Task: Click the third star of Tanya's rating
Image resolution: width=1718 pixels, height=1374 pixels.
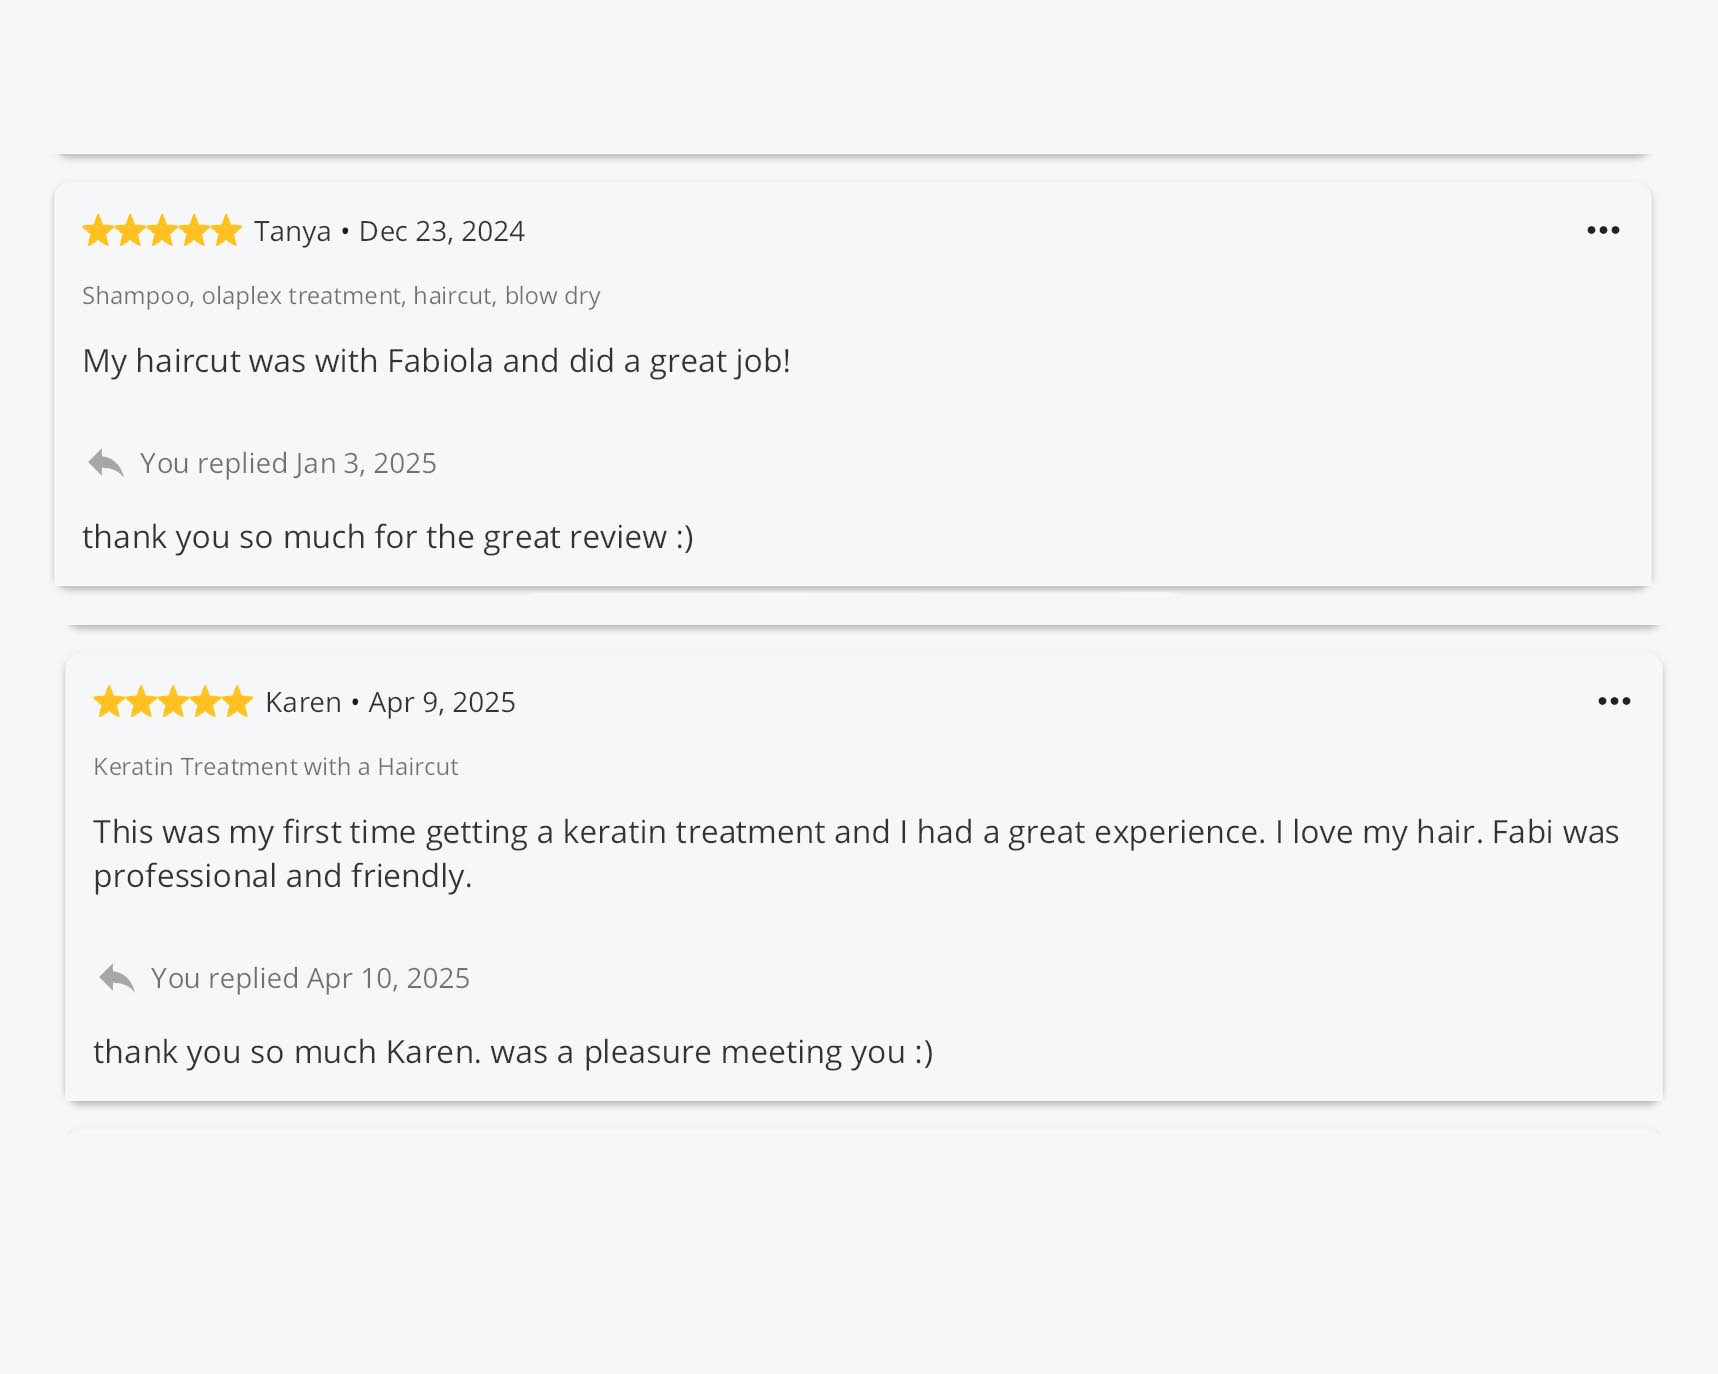Action: 162,232
